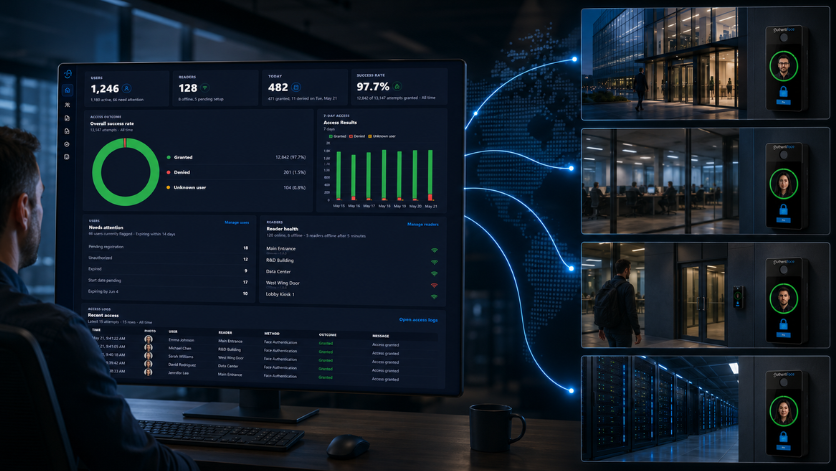Screen dimensions: 836x471
Task: Click the Lobby Kiosk 1 wifi status icon
Action: 435,296
